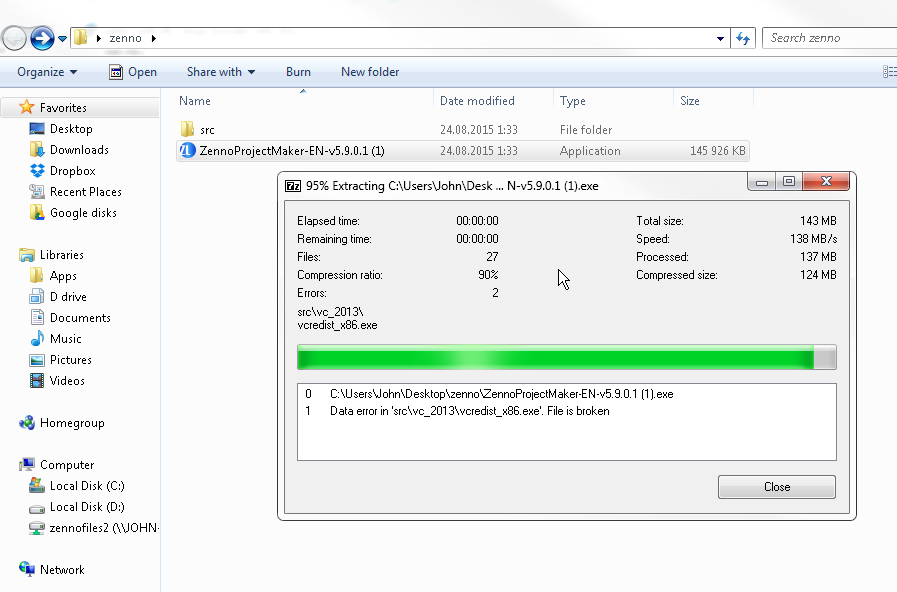The image size is (897, 592).
Task: Open Recent Places in Favorites
Action: click(85, 192)
